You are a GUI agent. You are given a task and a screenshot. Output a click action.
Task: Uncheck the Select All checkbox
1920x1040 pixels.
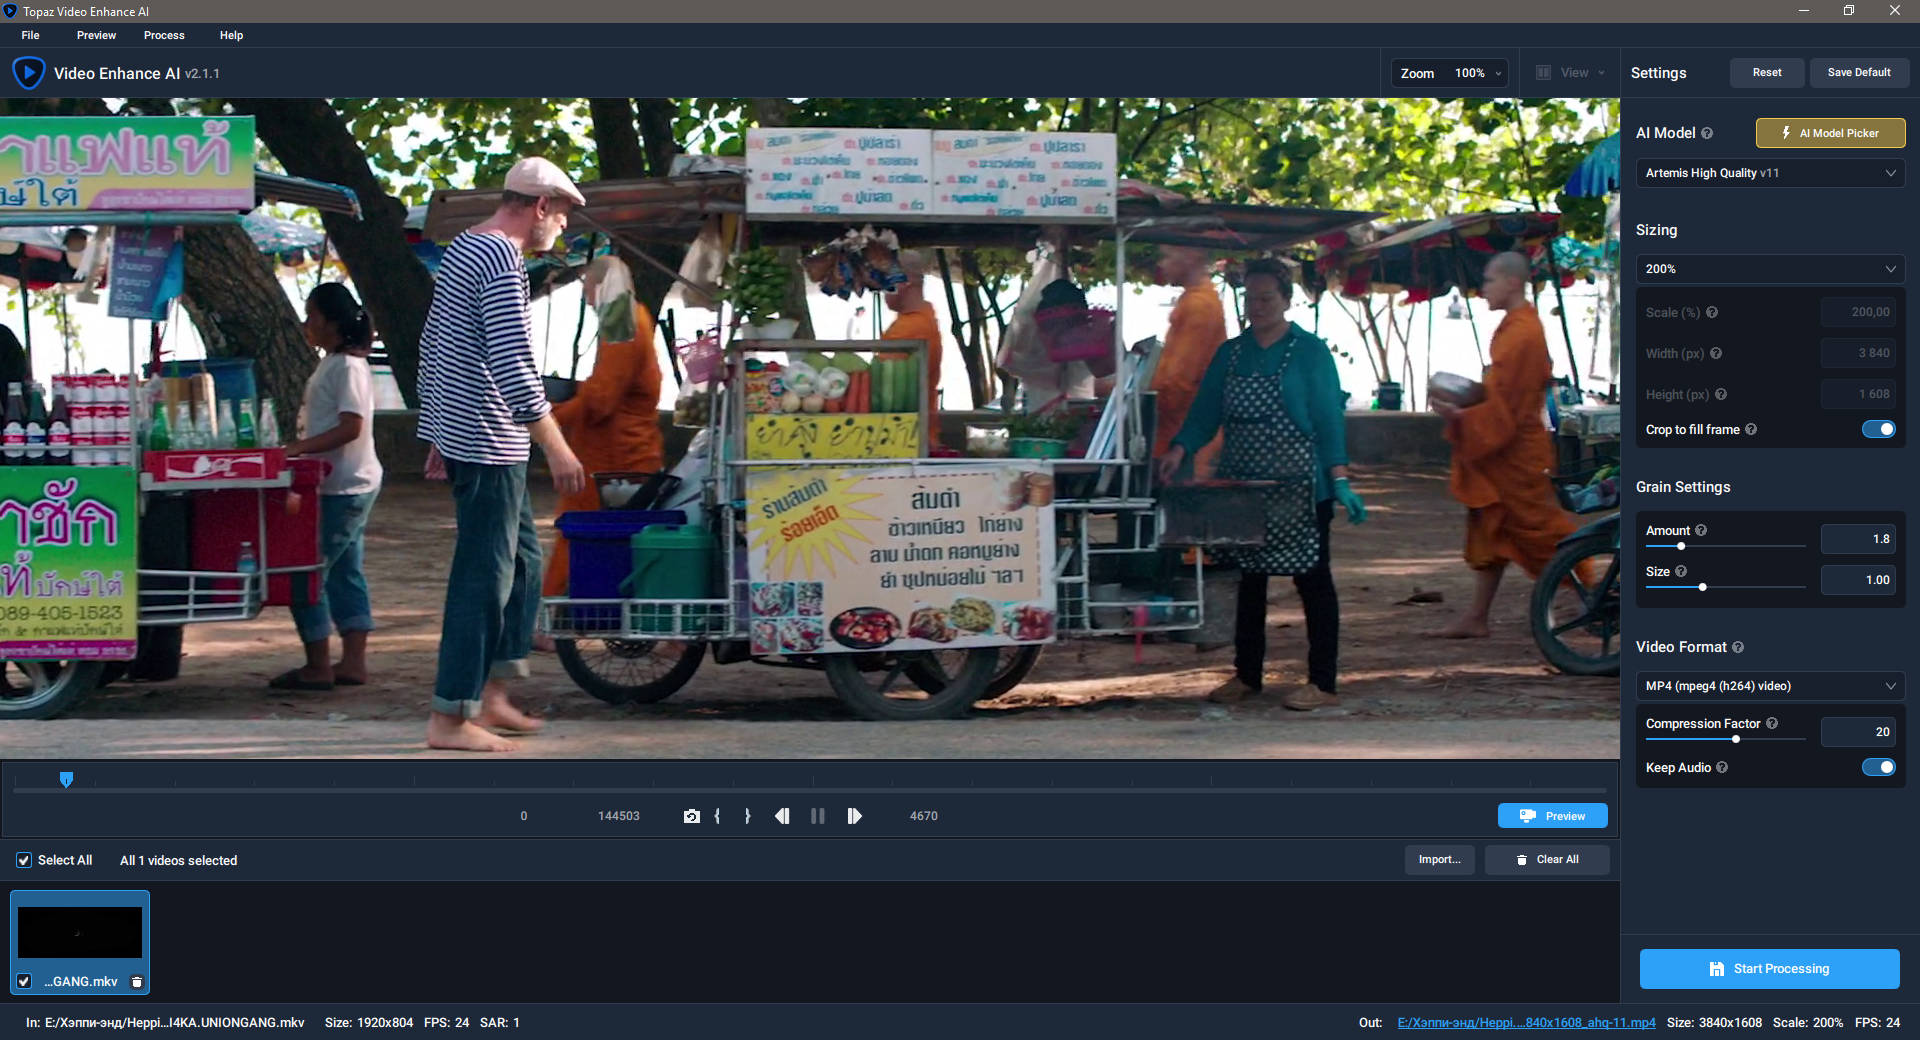(x=24, y=860)
